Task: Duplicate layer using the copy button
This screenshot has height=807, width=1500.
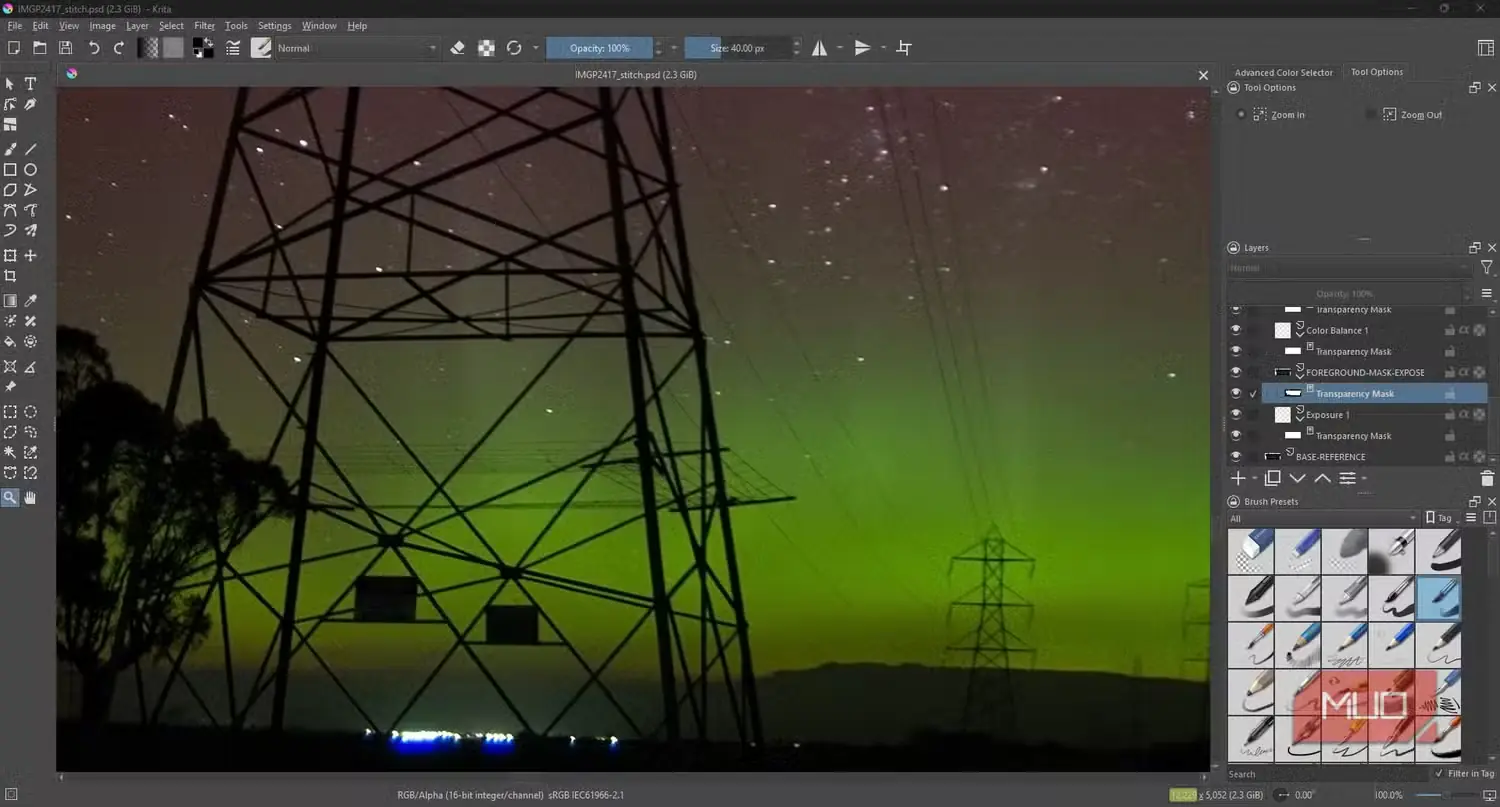Action: tap(1273, 479)
